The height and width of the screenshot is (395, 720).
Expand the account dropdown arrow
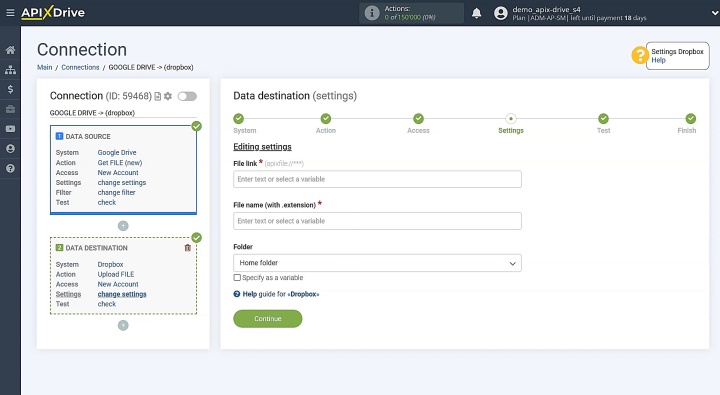click(714, 13)
